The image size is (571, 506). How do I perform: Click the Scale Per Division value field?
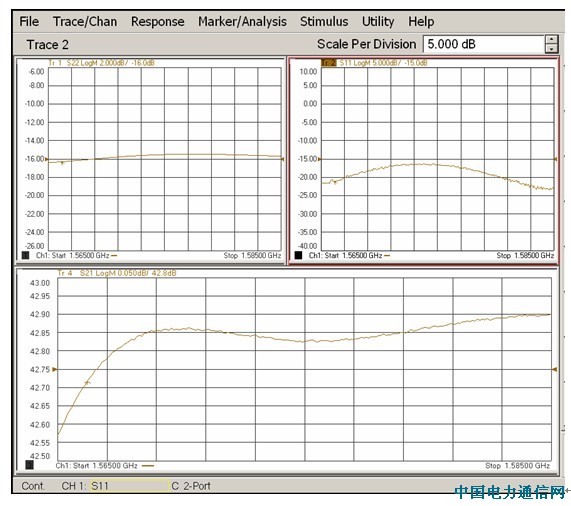(484, 44)
